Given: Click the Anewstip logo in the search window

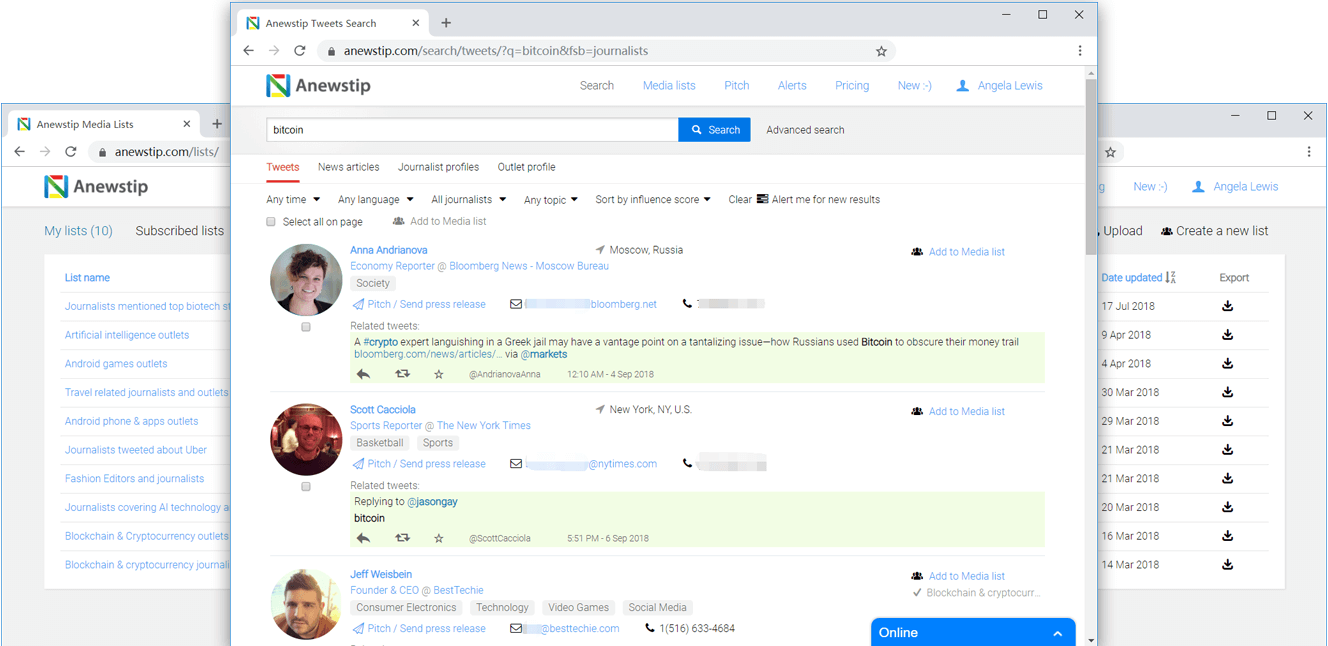Looking at the screenshot, I should tap(318, 86).
